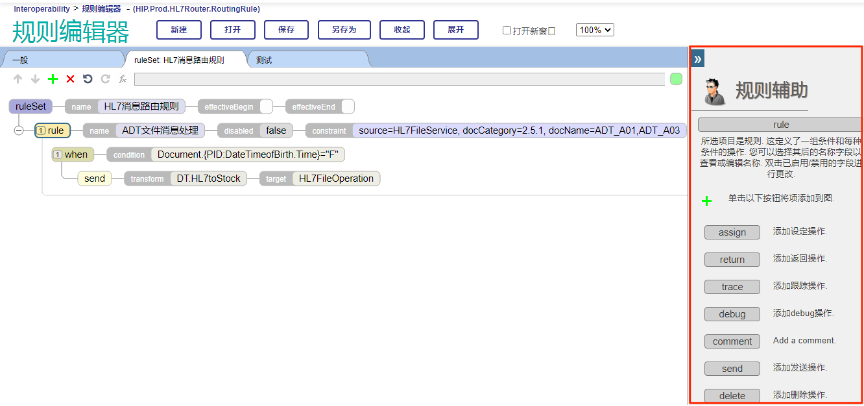Click the fx expression editor icon

[x=122, y=79]
